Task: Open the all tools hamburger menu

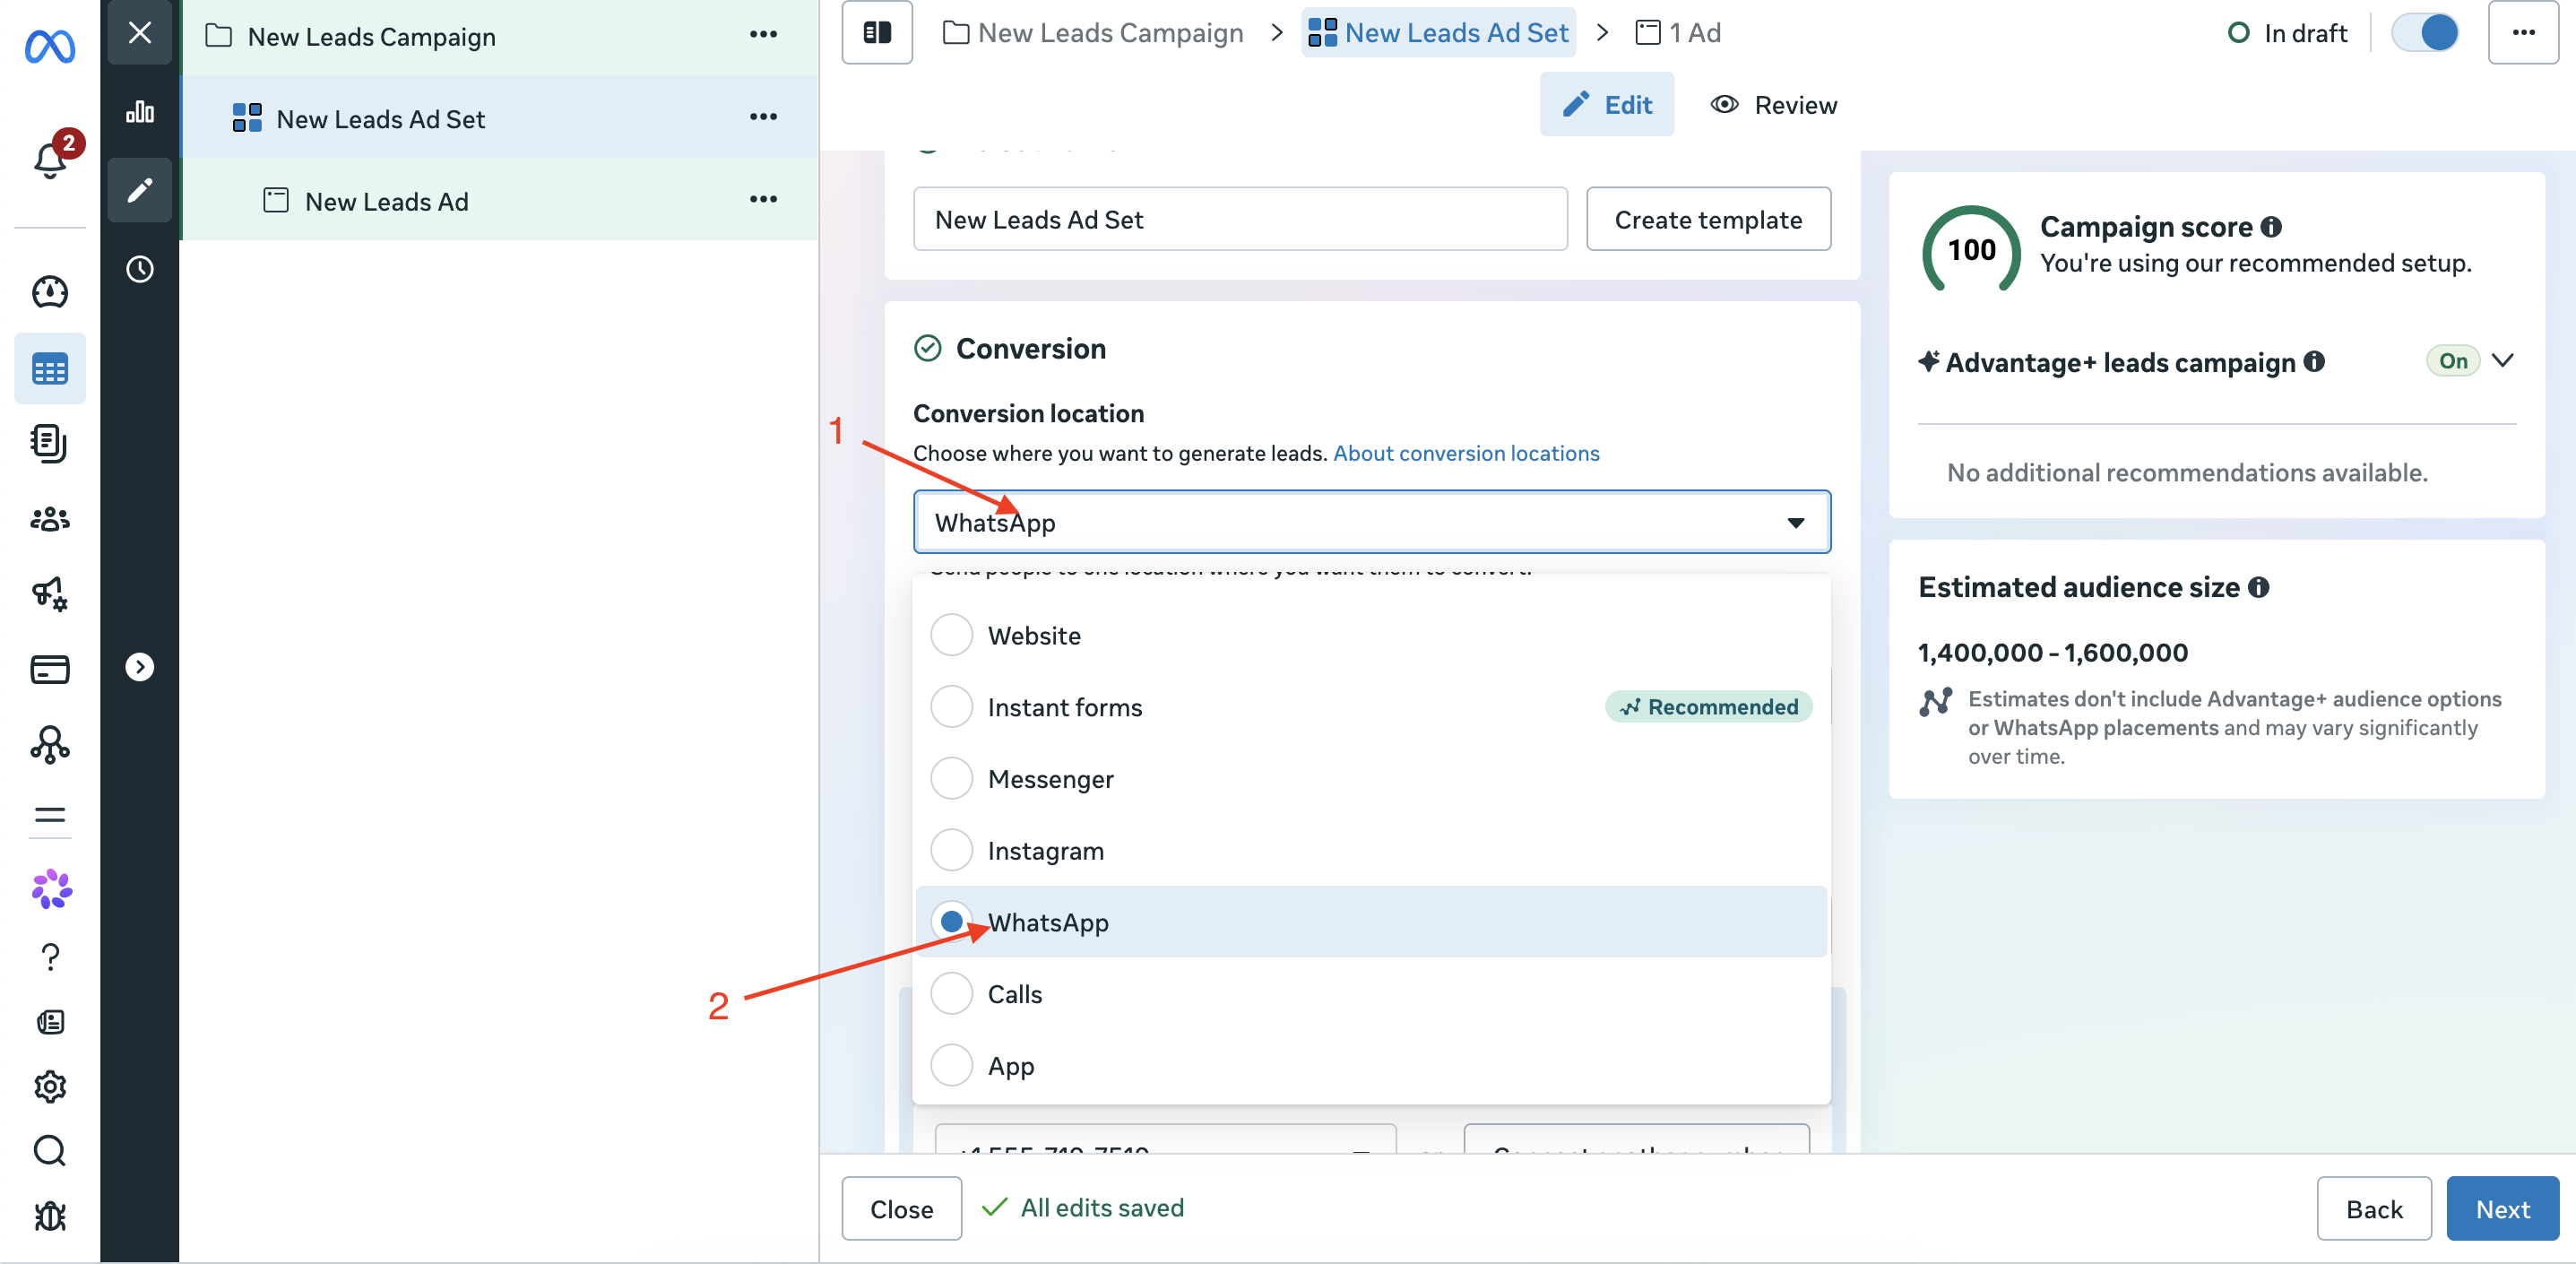Action: click(50, 815)
